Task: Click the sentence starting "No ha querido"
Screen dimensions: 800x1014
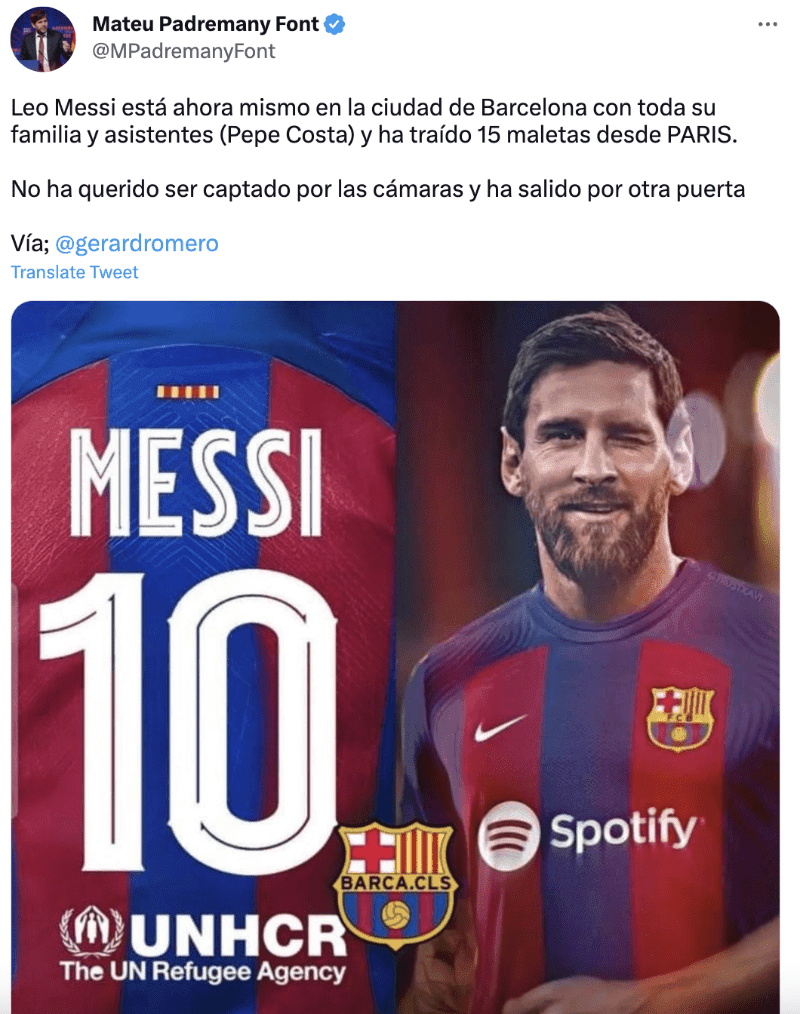Action: coord(378,189)
